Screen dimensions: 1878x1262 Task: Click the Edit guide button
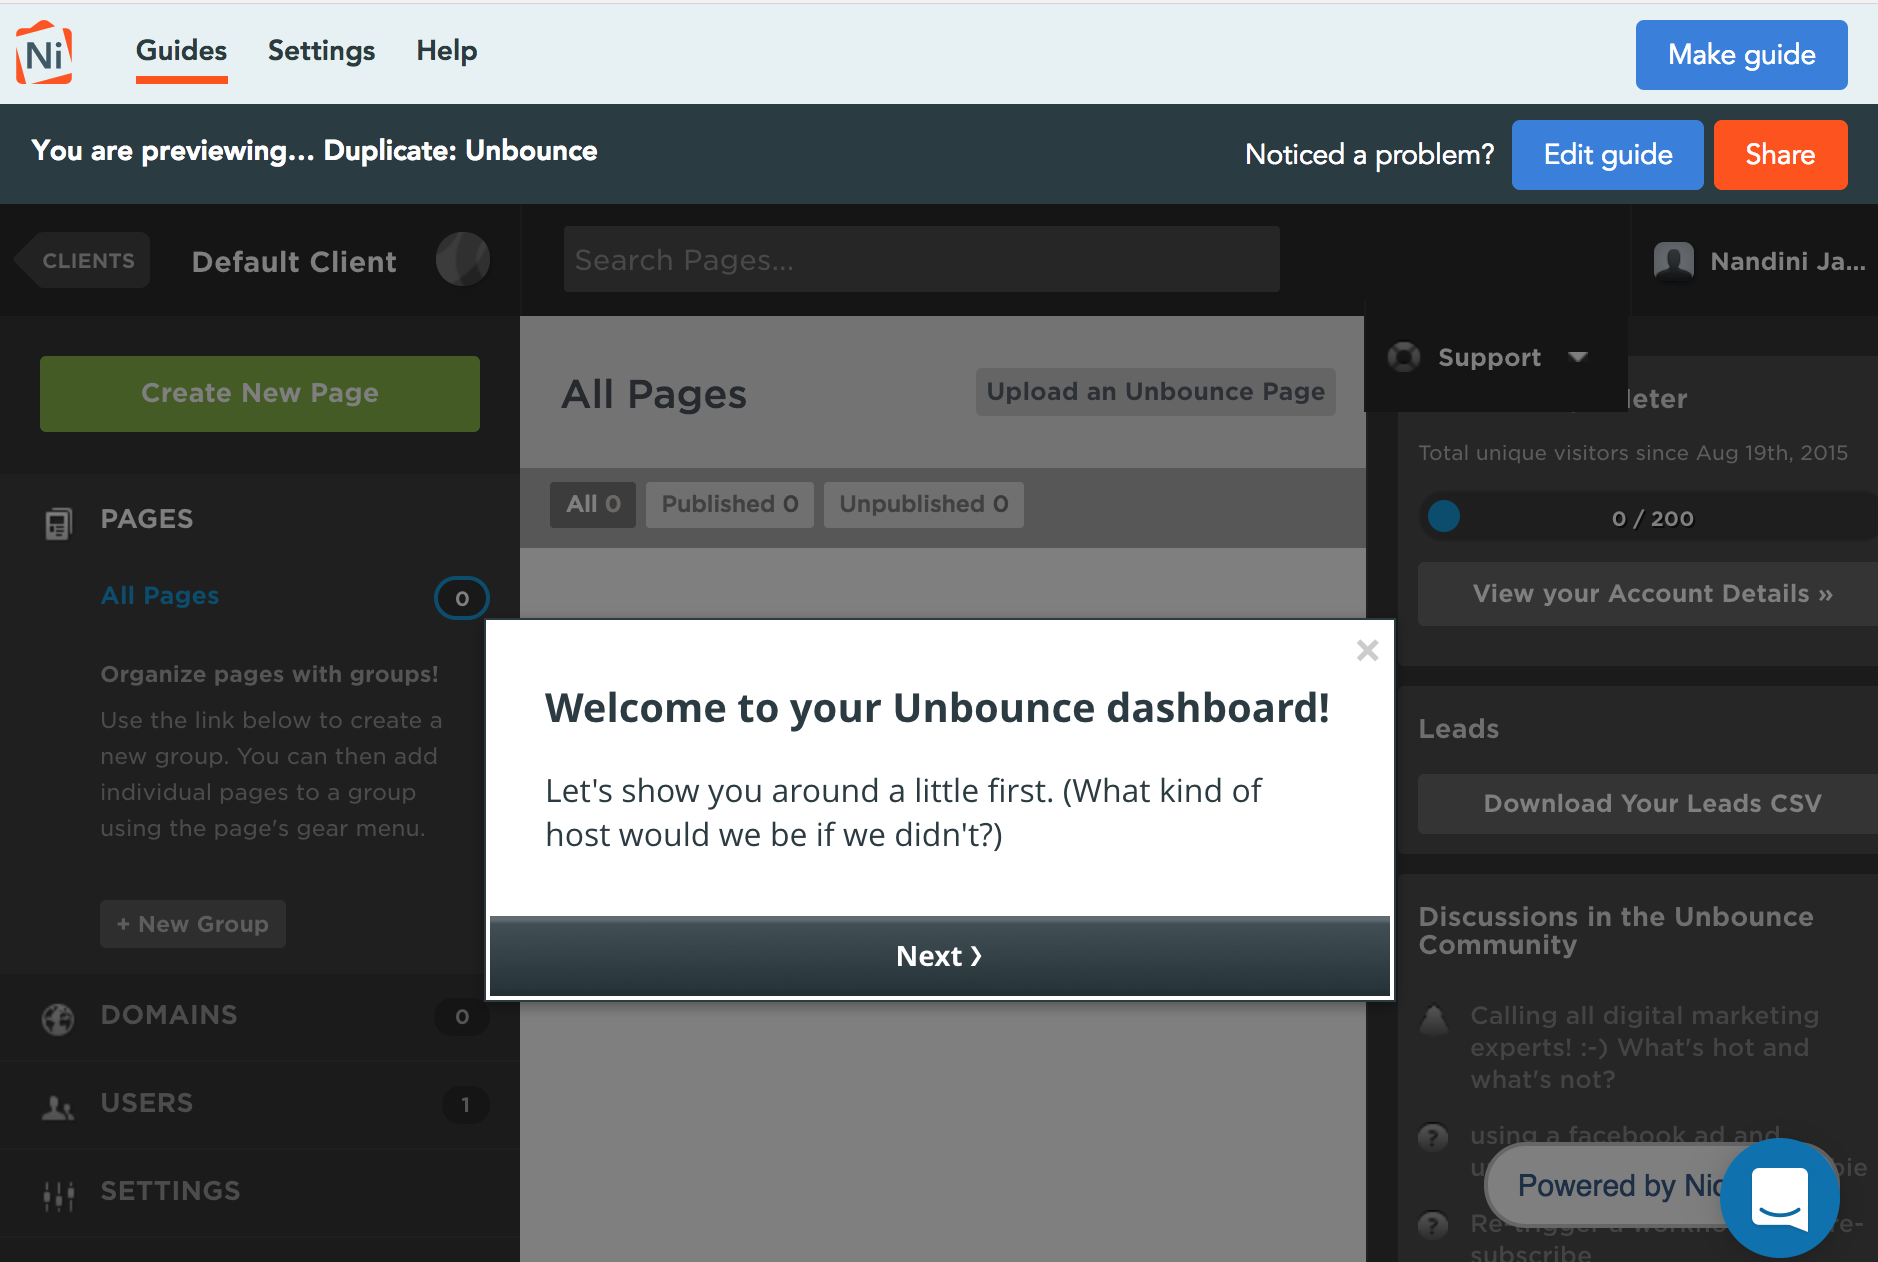[1608, 155]
